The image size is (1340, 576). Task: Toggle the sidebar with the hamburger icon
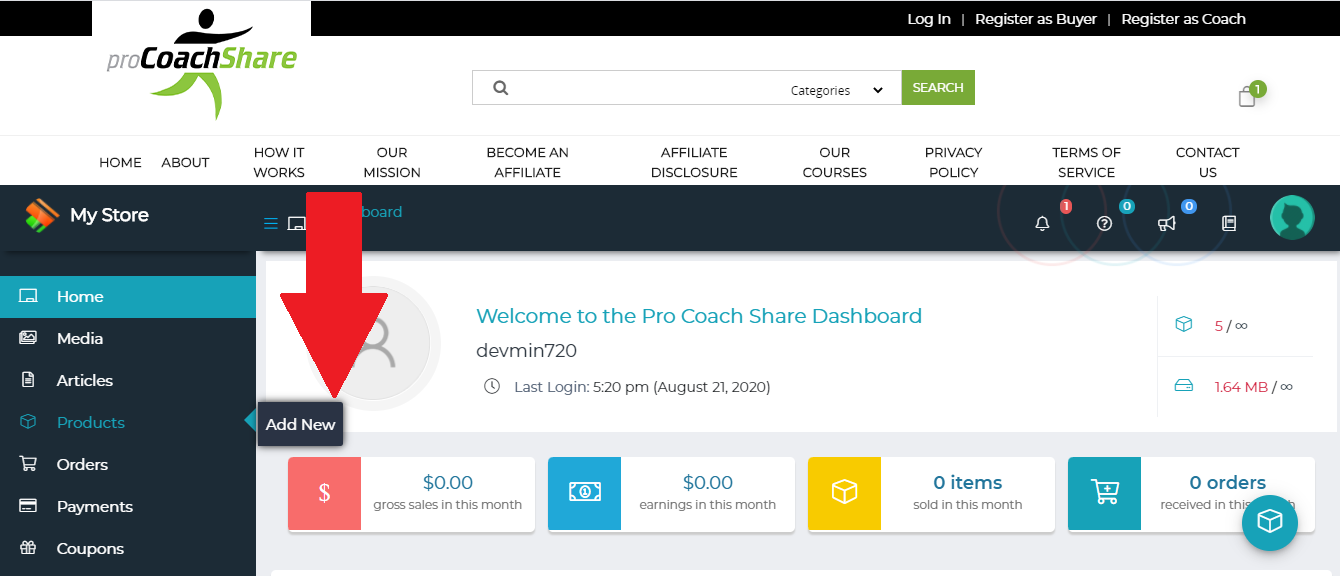[x=270, y=223]
